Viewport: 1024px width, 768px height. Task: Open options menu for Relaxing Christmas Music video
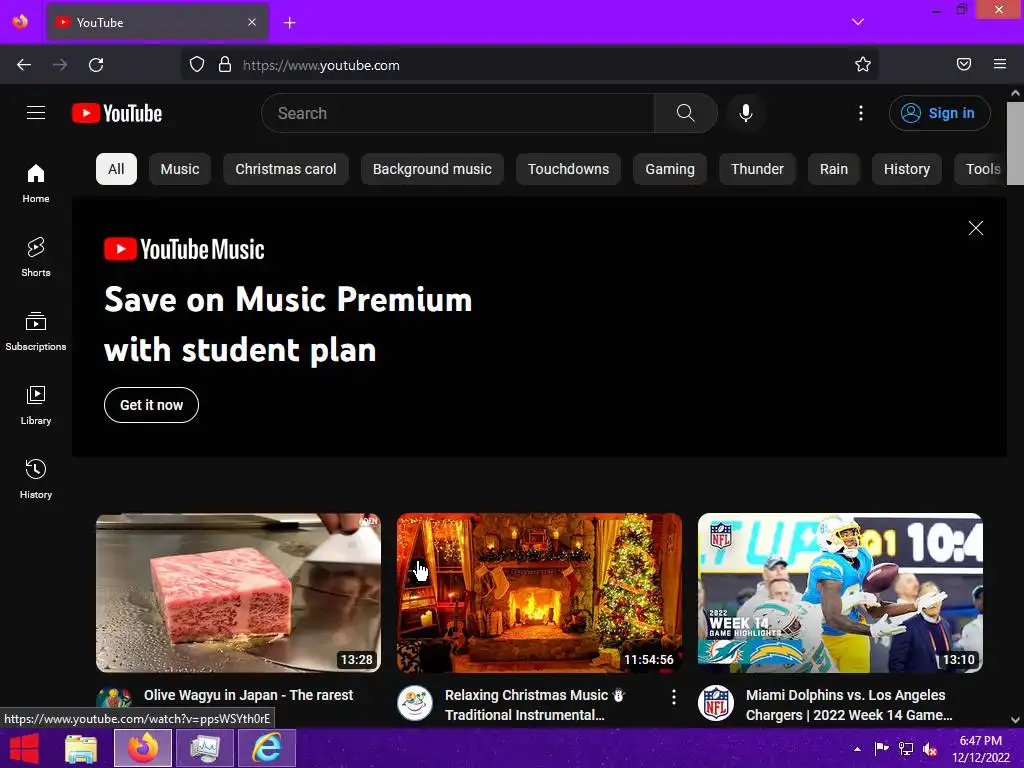[673, 697]
